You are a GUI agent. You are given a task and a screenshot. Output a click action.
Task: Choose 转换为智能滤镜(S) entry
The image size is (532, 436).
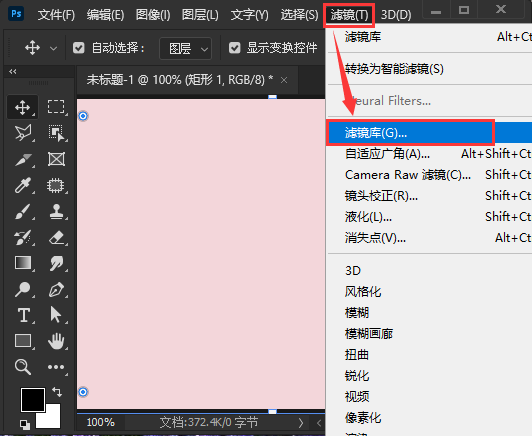pos(429,69)
